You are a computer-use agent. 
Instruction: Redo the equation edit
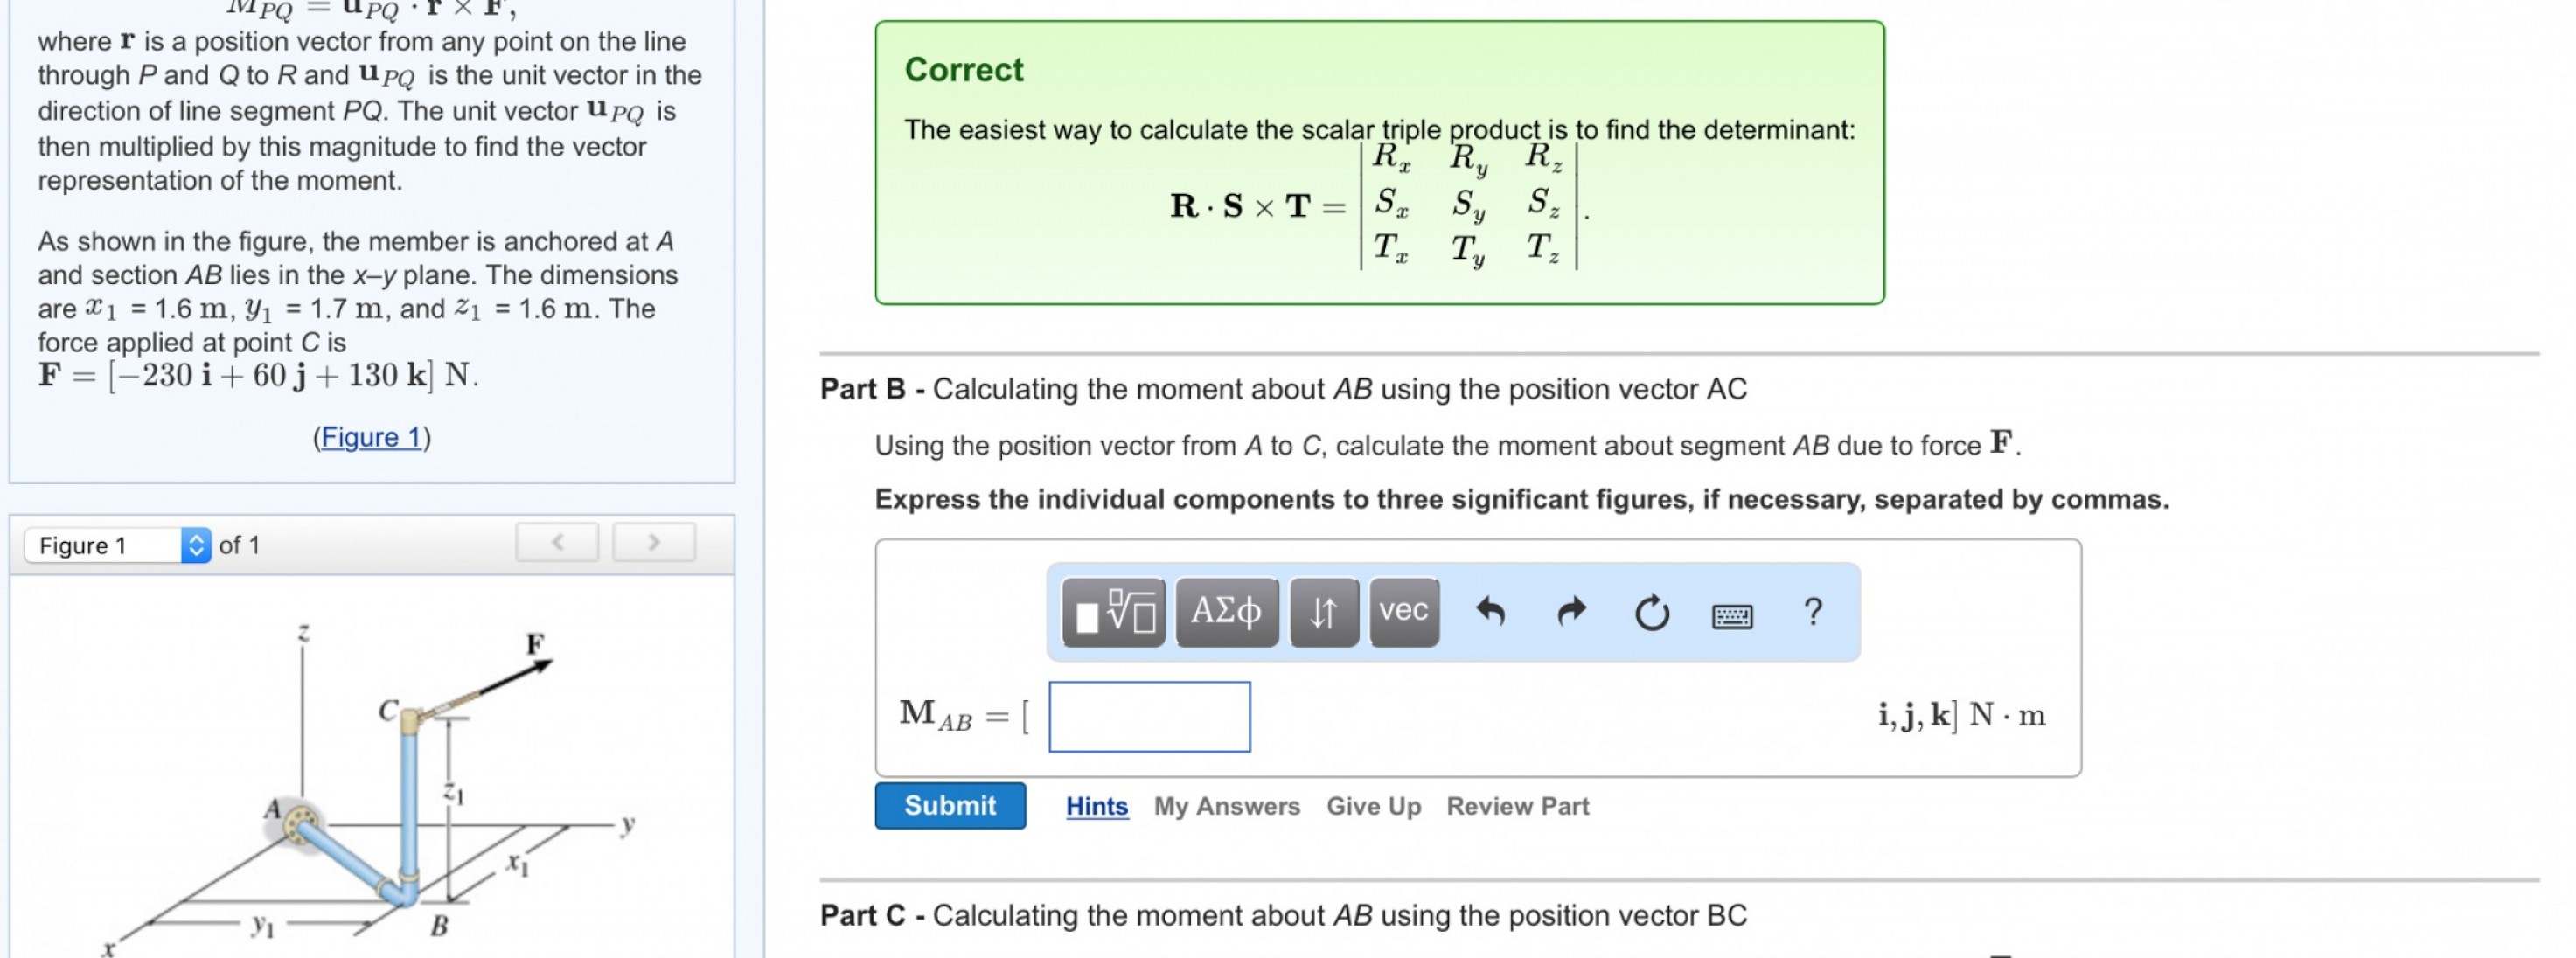[1571, 612]
